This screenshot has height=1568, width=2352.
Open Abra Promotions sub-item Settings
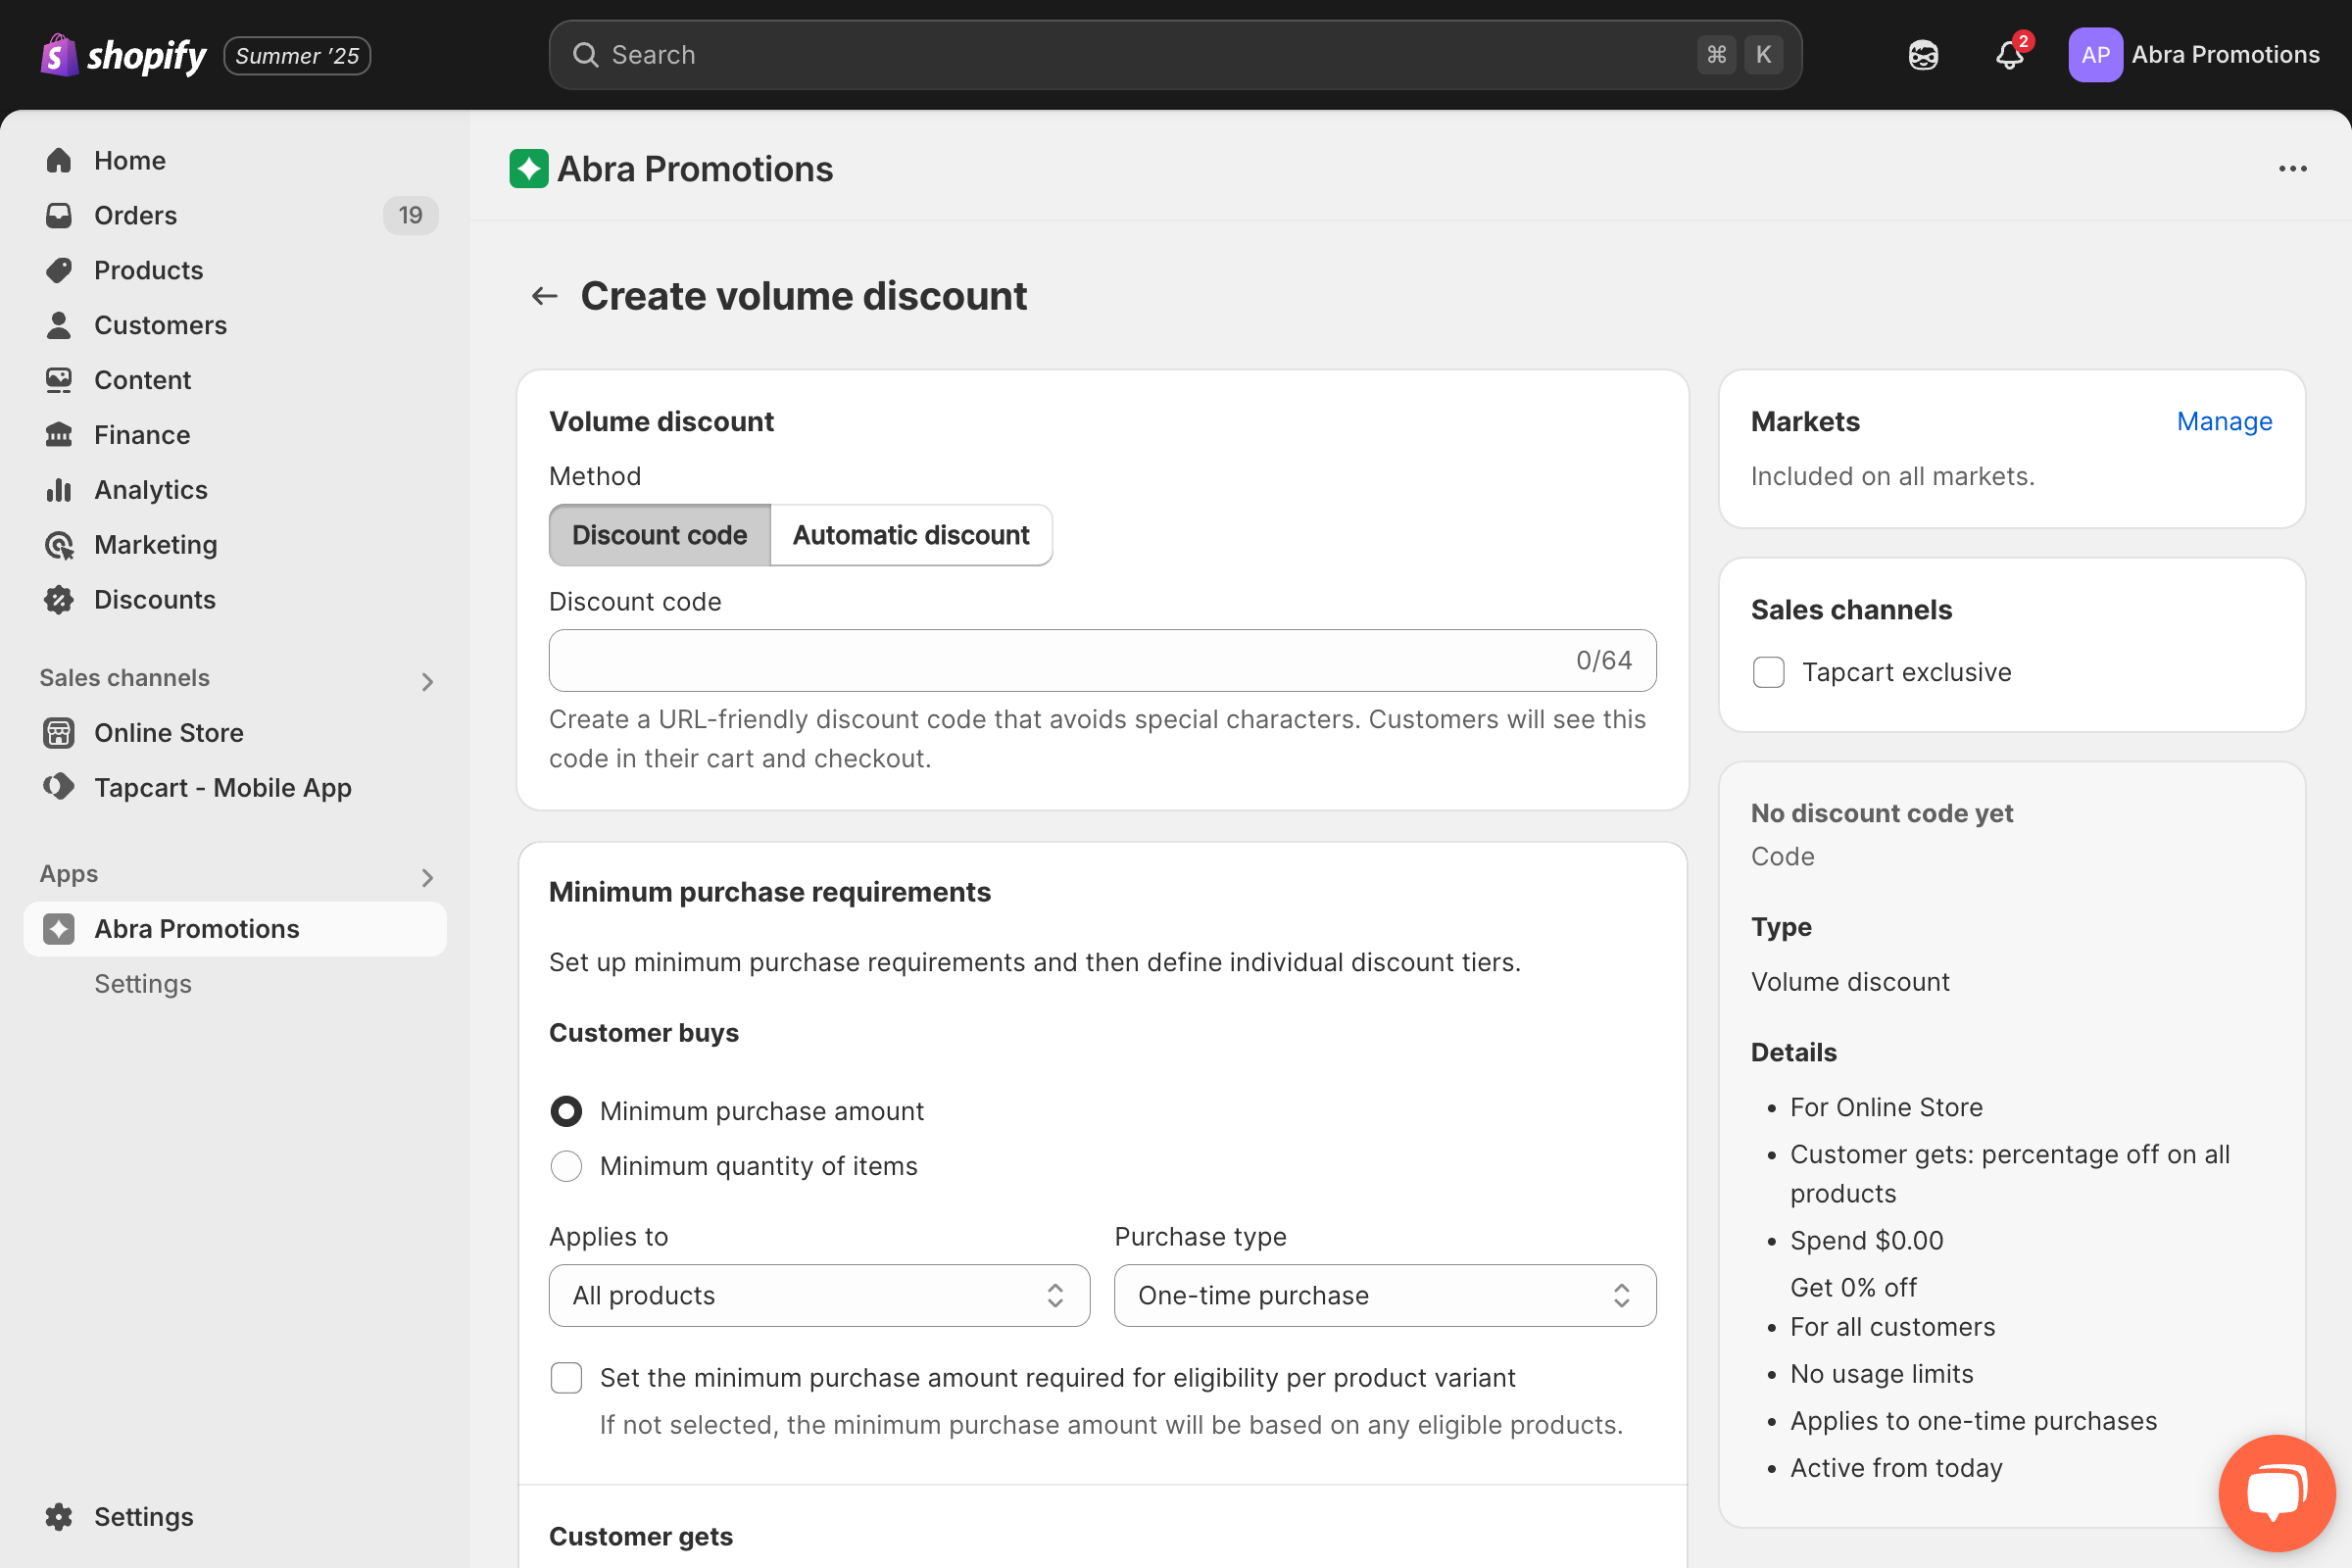[143, 984]
